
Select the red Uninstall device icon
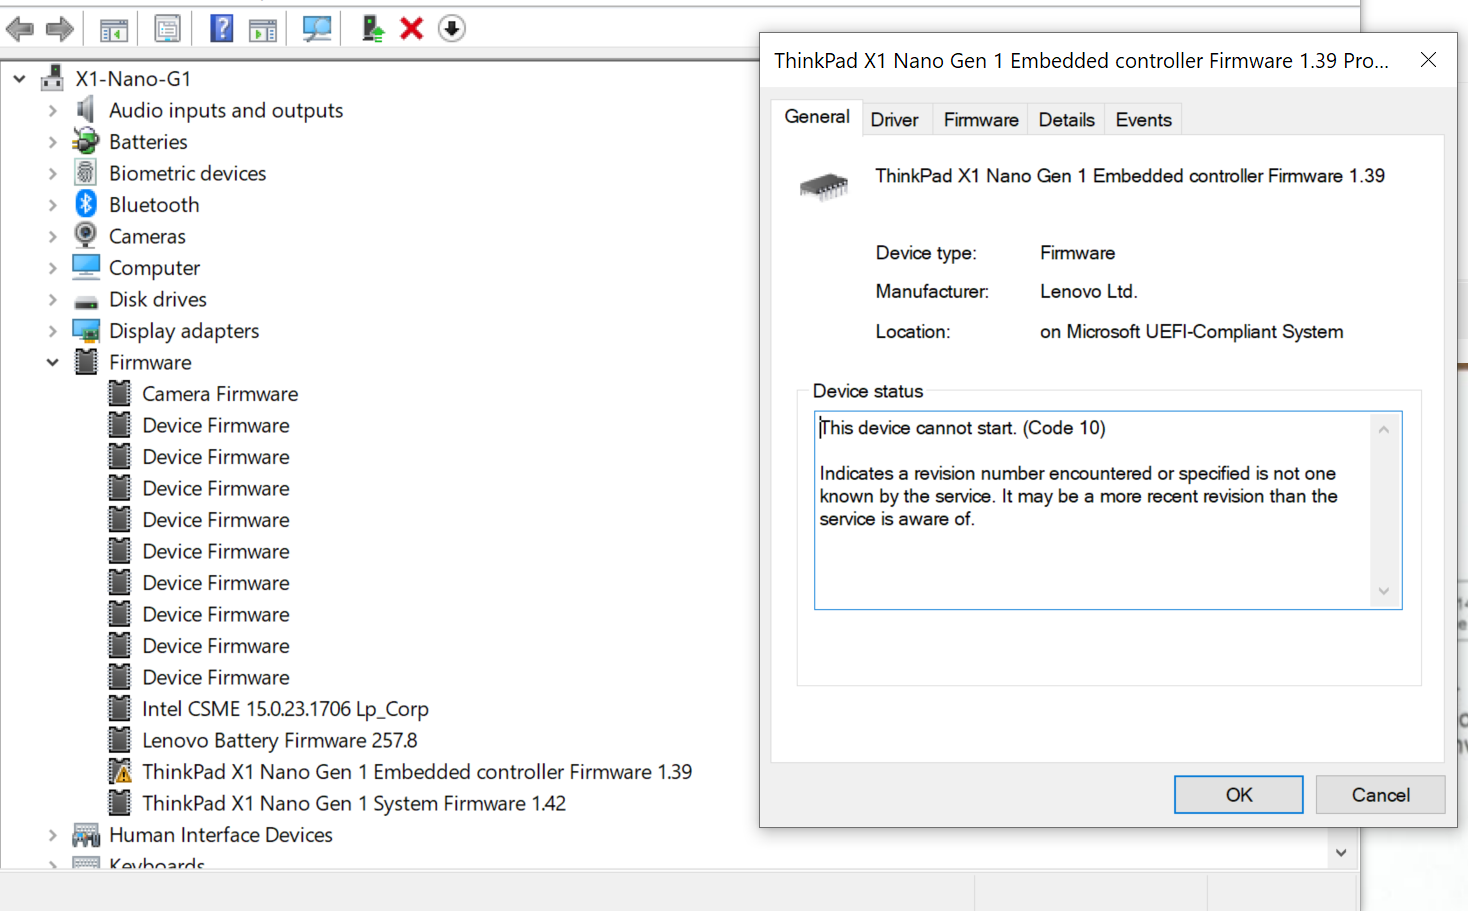coord(410,28)
